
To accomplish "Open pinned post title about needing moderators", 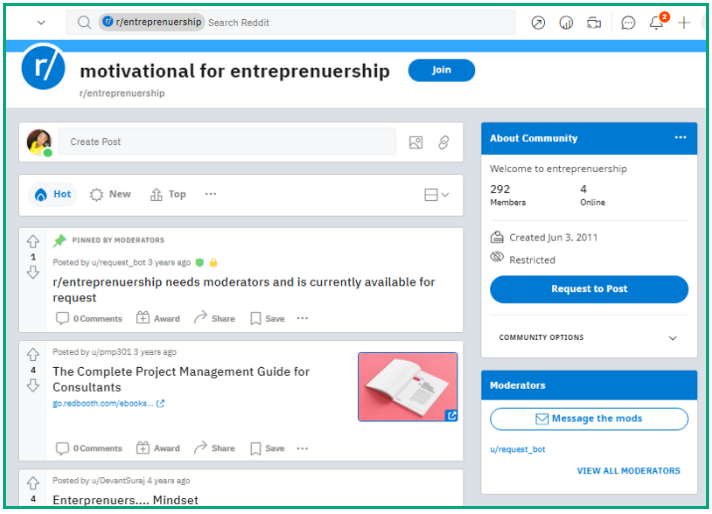I will pyautogui.click(x=244, y=290).
